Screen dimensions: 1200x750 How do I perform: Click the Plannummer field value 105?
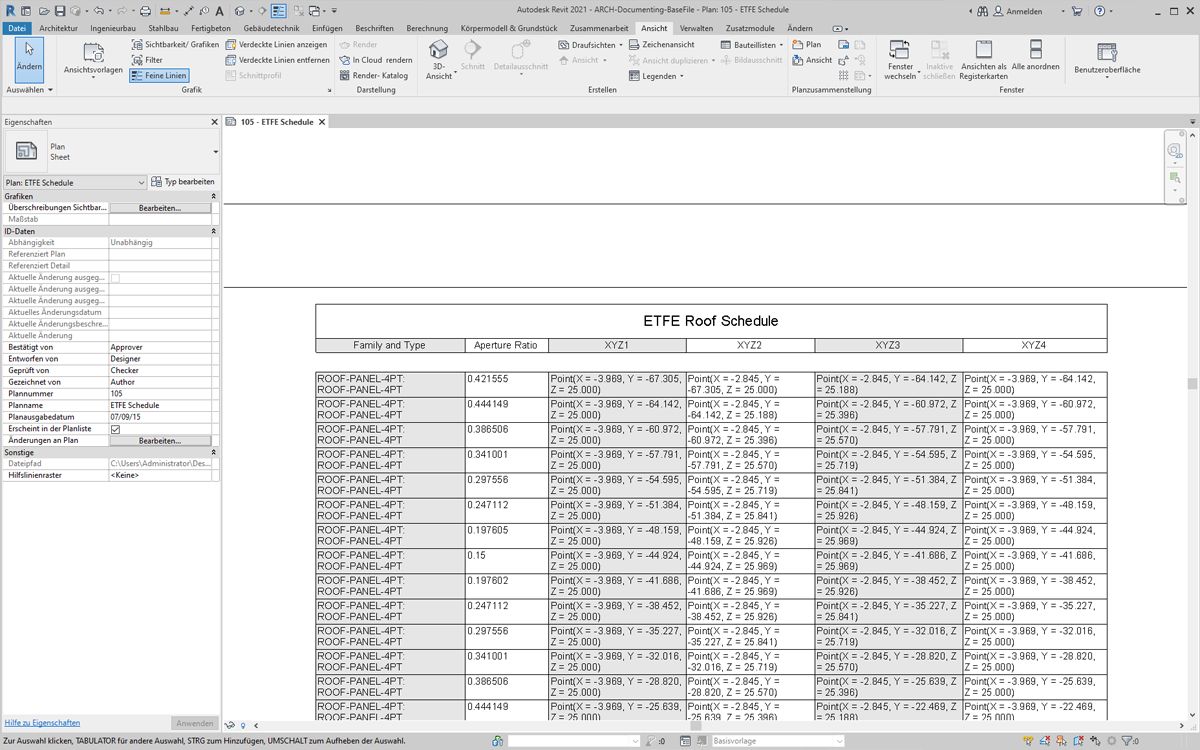tap(160, 394)
